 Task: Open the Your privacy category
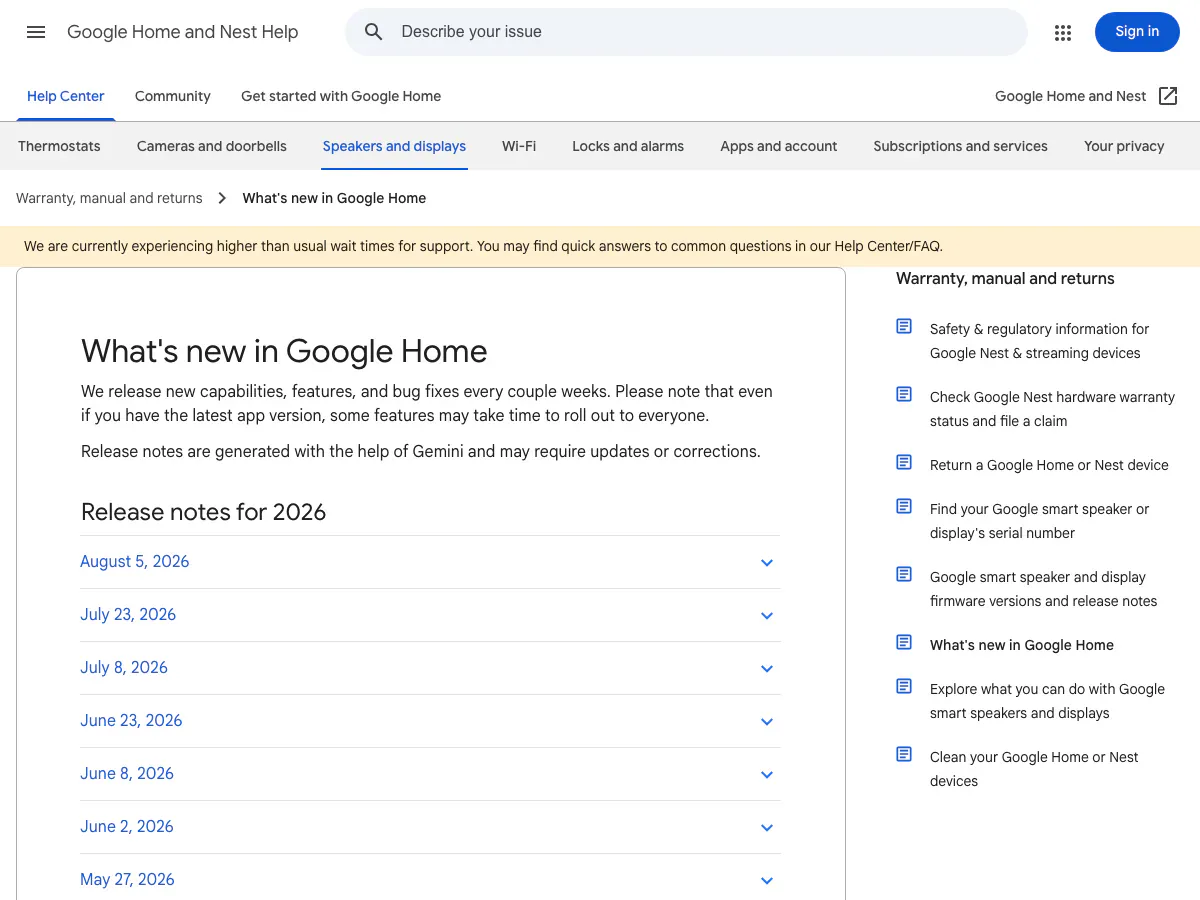point(1124,146)
